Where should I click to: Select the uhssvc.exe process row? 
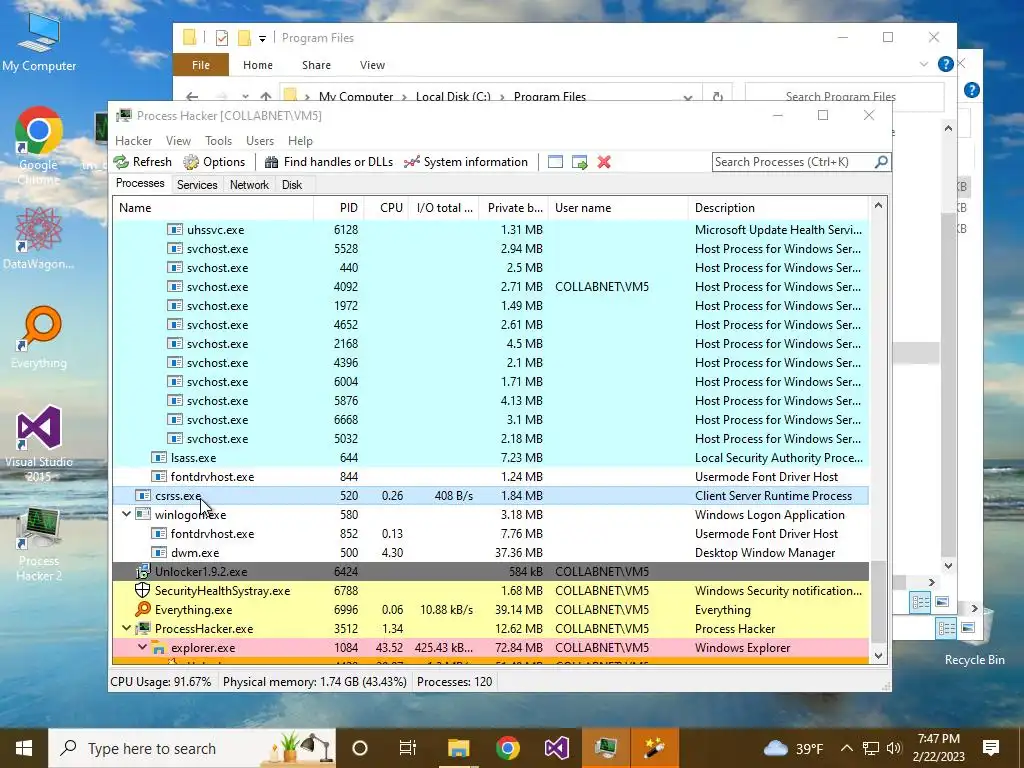coord(490,230)
